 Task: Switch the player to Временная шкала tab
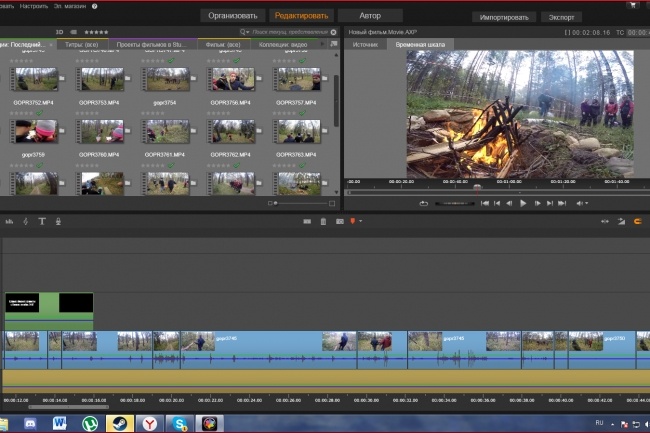[420, 44]
